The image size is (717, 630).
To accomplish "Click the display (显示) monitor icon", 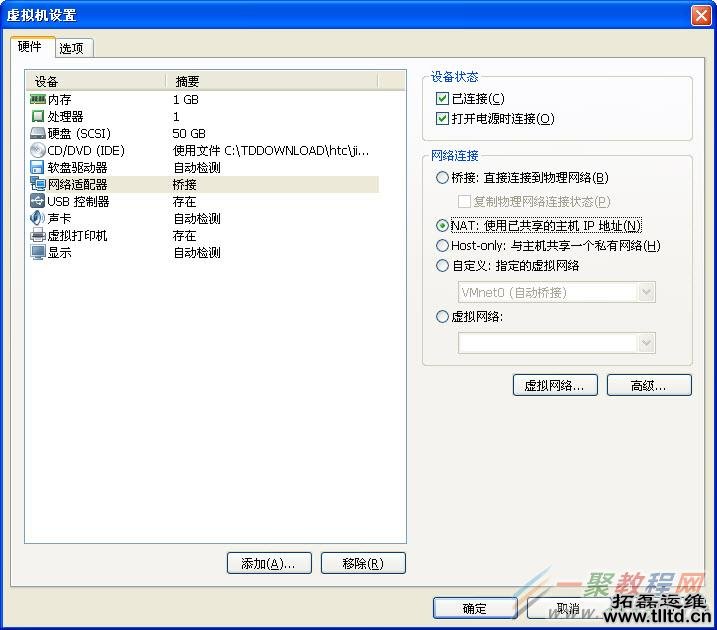I will (37, 252).
